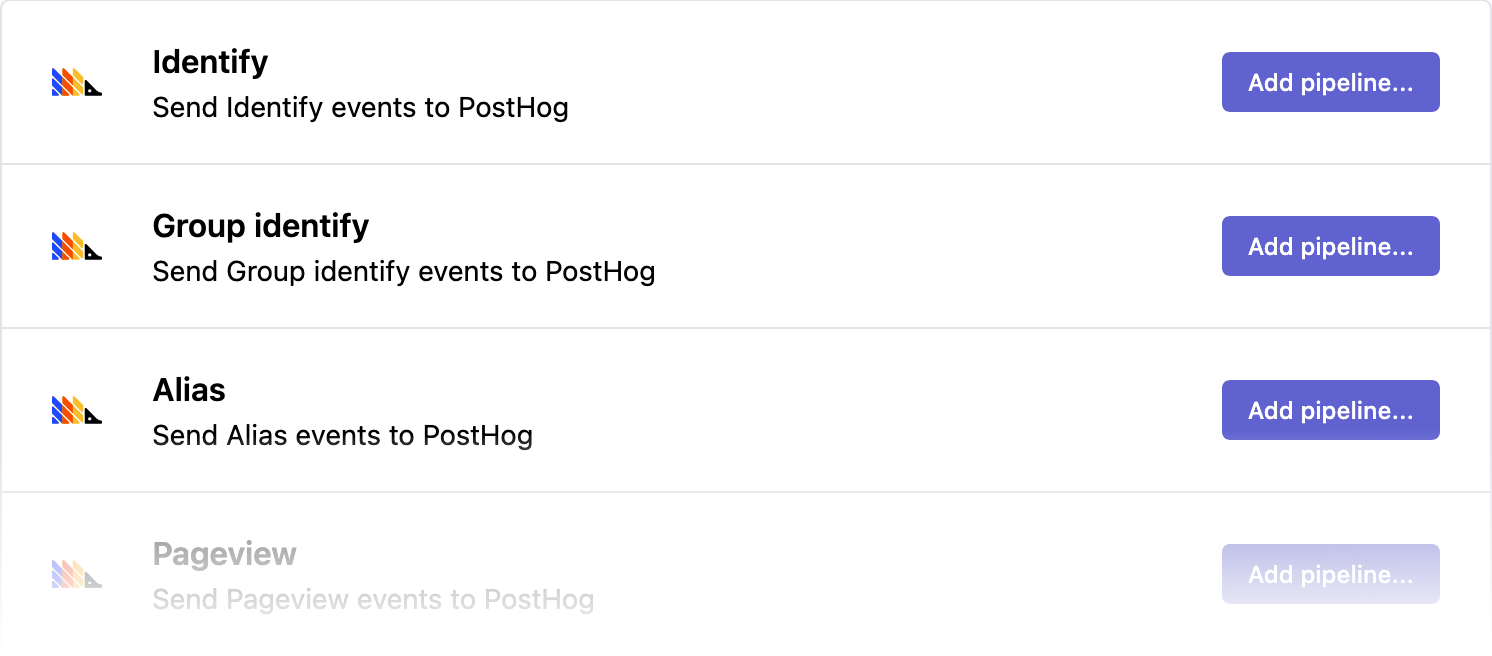1492x656 pixels.
Task: Click the Group identify description text
Action: pyautogui.click(x=403, y=271)
